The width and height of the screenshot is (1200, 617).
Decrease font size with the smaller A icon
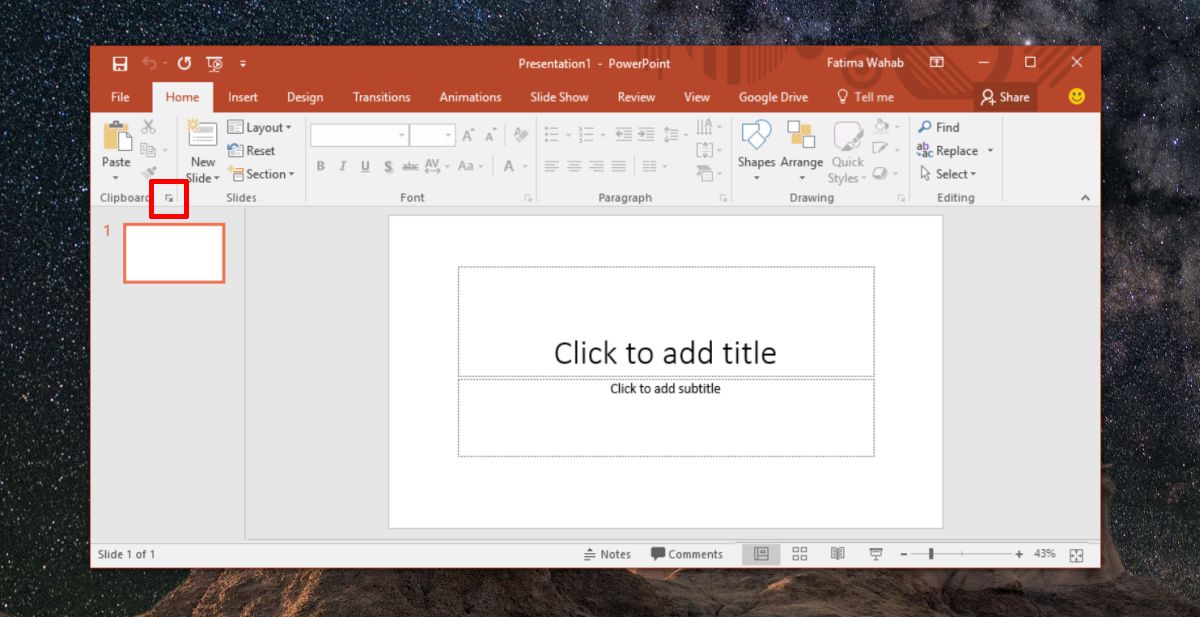[x=491, y=135]
